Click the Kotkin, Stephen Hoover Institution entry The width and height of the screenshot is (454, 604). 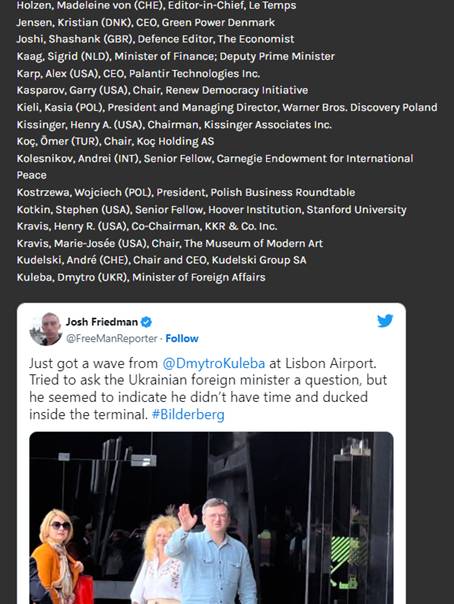211,210
